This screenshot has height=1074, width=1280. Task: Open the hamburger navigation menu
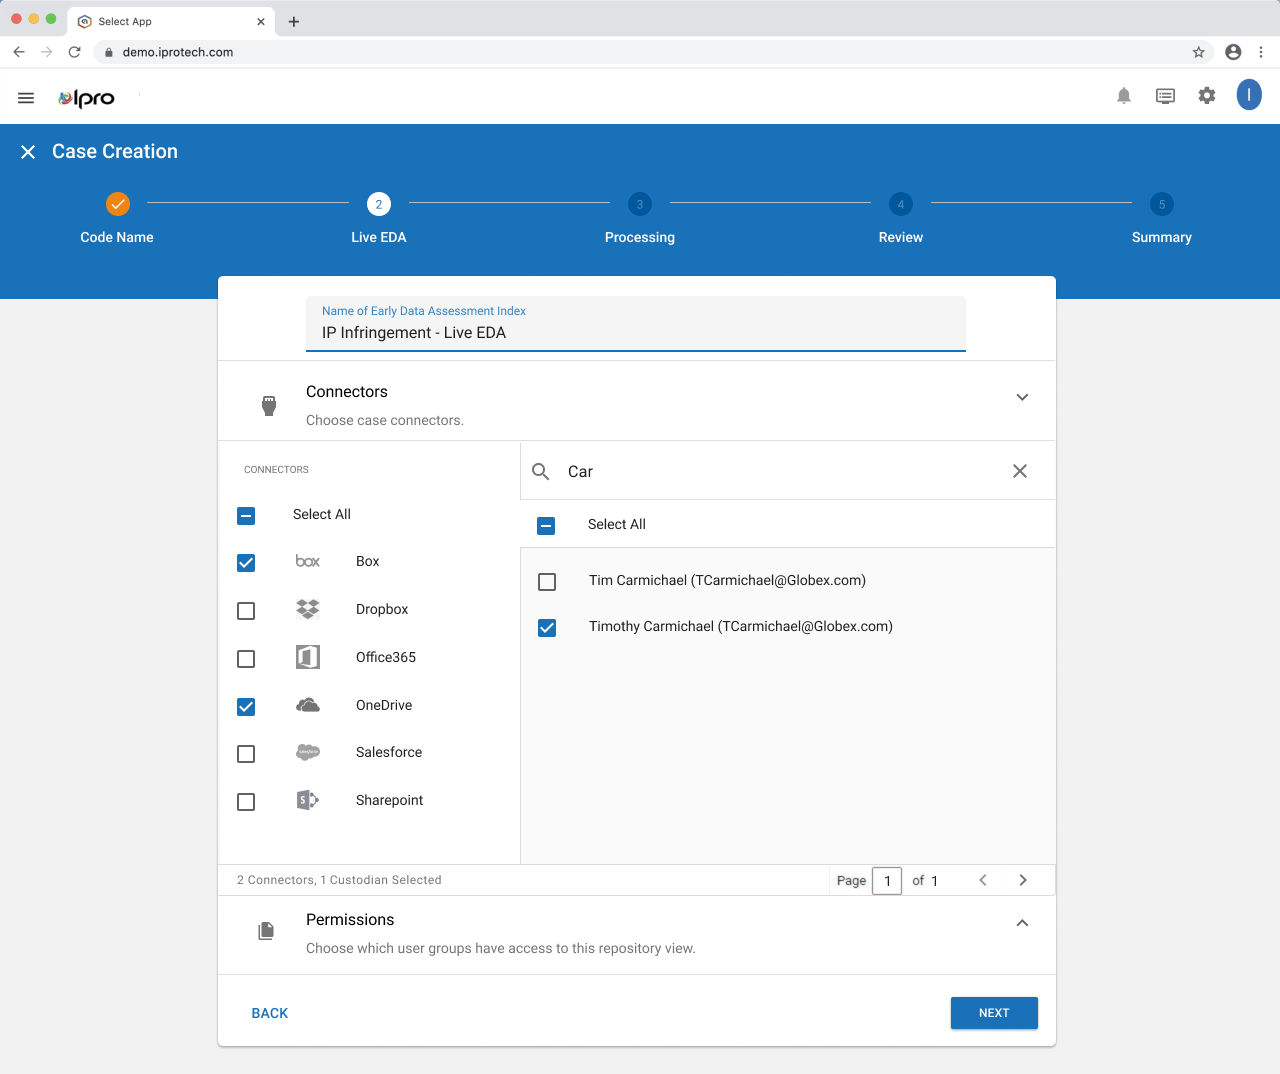25,97
